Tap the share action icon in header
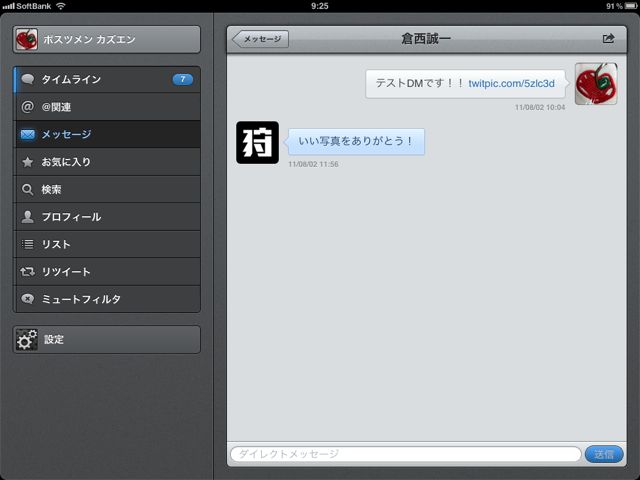 click(x=608, y=38)
